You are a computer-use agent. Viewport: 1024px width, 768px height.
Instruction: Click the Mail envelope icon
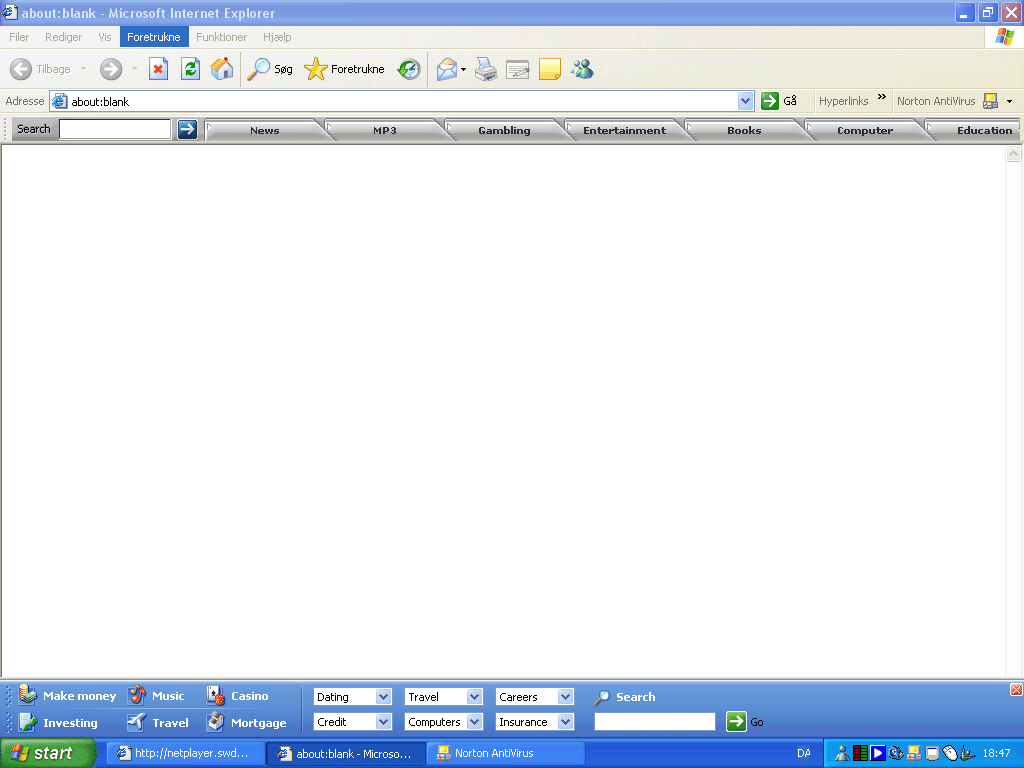[x=446, y=69]
